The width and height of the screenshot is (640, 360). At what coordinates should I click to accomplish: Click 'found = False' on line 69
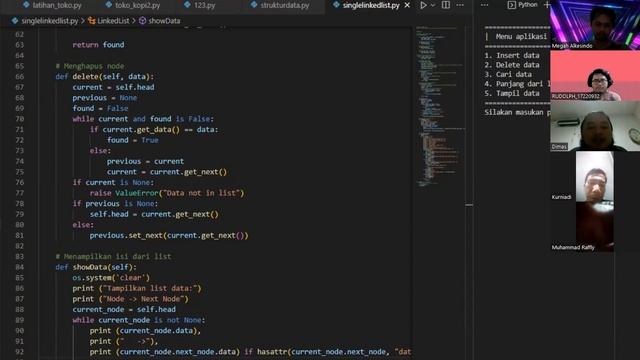(100, 108)
